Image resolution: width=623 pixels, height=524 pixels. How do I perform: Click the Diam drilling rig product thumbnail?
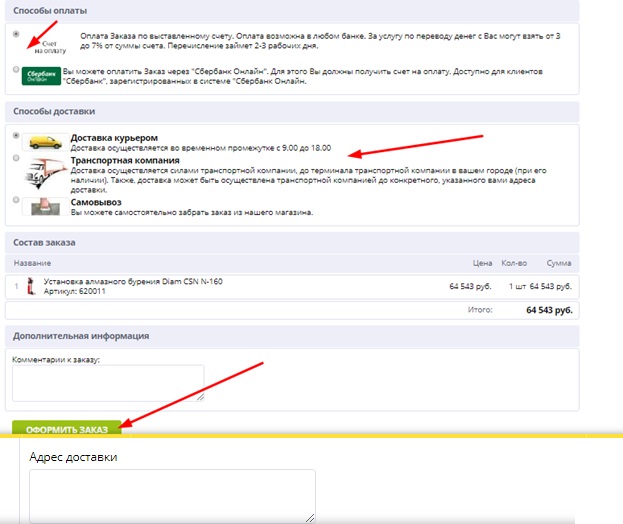click(x=31, y=286)
